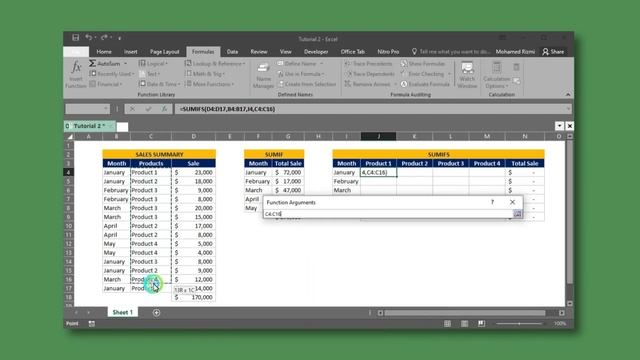Open the Financial functions dropdown
The width and height of the screenshot is (640, 360).
point(106,84)
